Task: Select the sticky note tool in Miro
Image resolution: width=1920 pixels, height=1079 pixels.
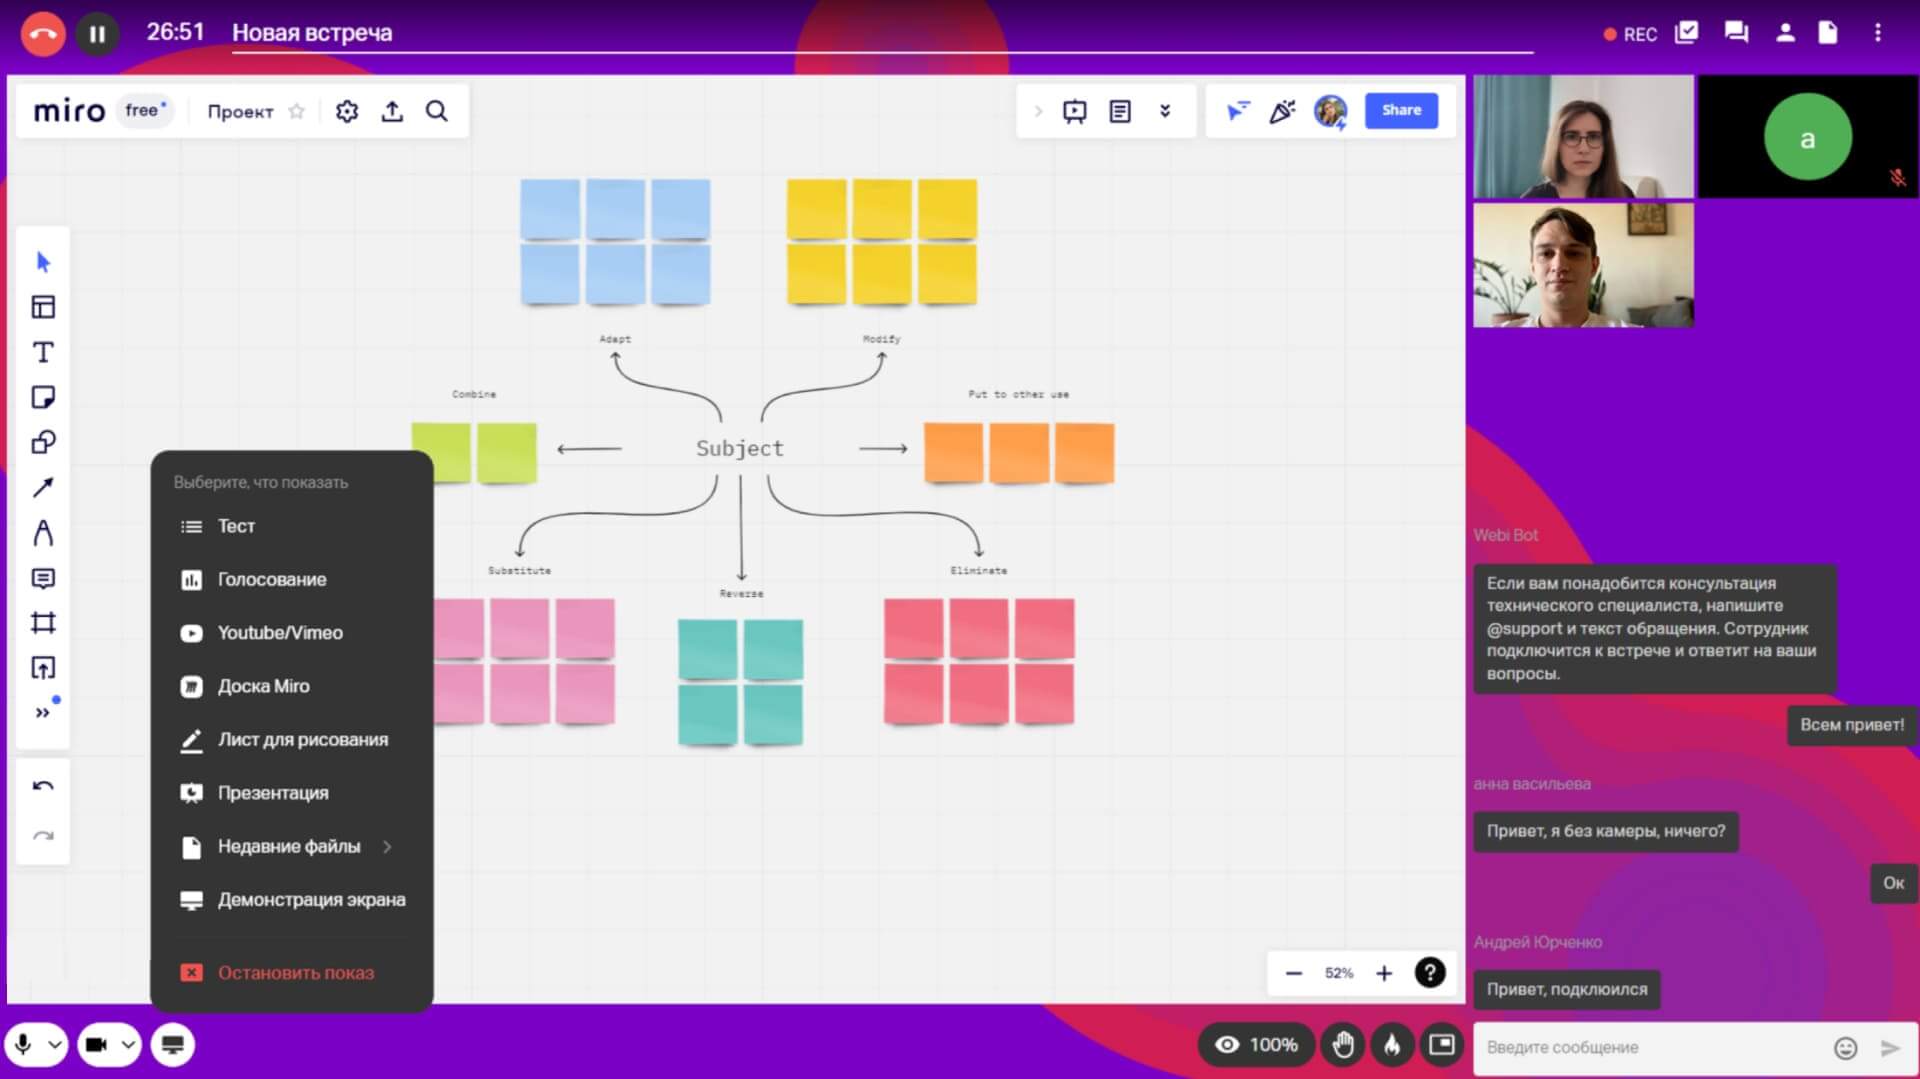Action: point(43,397)
